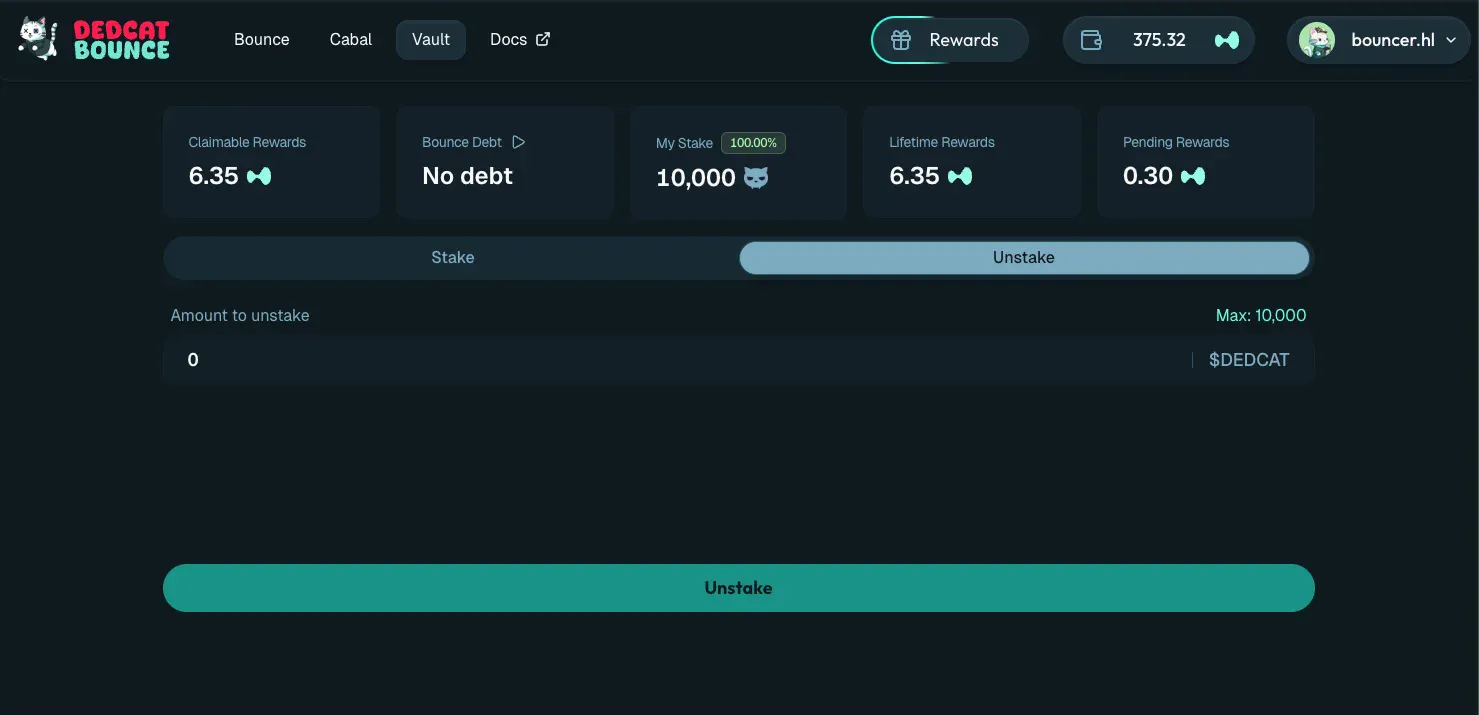Click the cat icon in My Stake
The image size is (1479, 715).
tap(756, 178)
